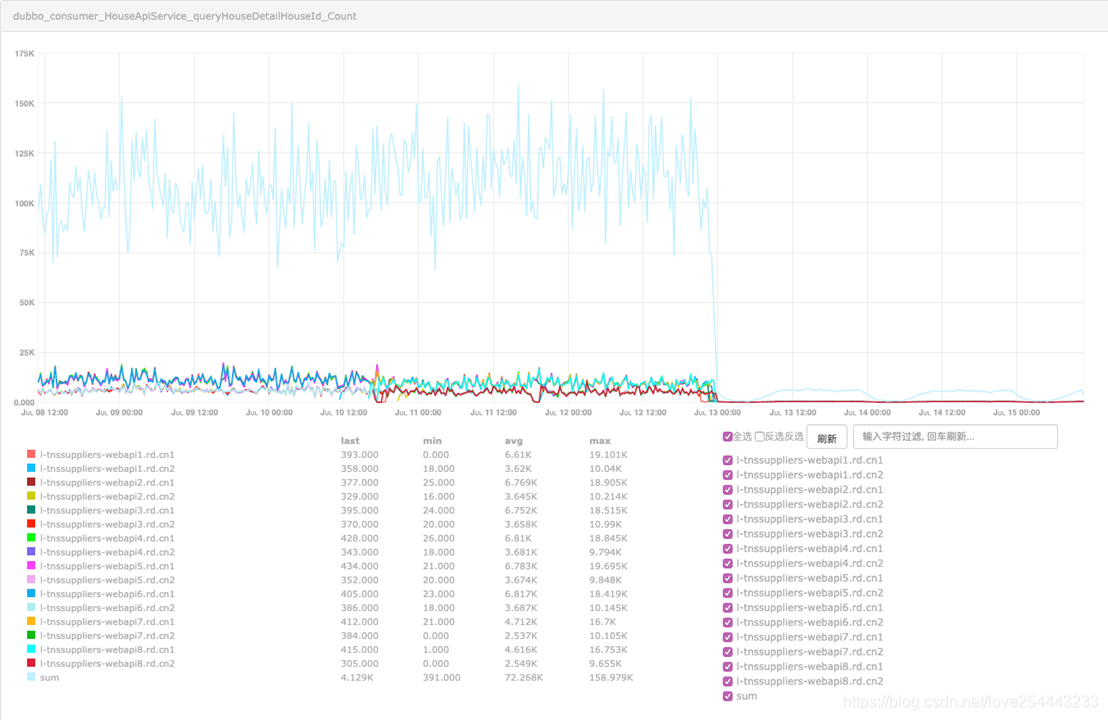Uncheck l-tnssuppliers-webapi2.rd.cn2 series checkbox
Screen dimensions: 1108x720
pos(728,504)
